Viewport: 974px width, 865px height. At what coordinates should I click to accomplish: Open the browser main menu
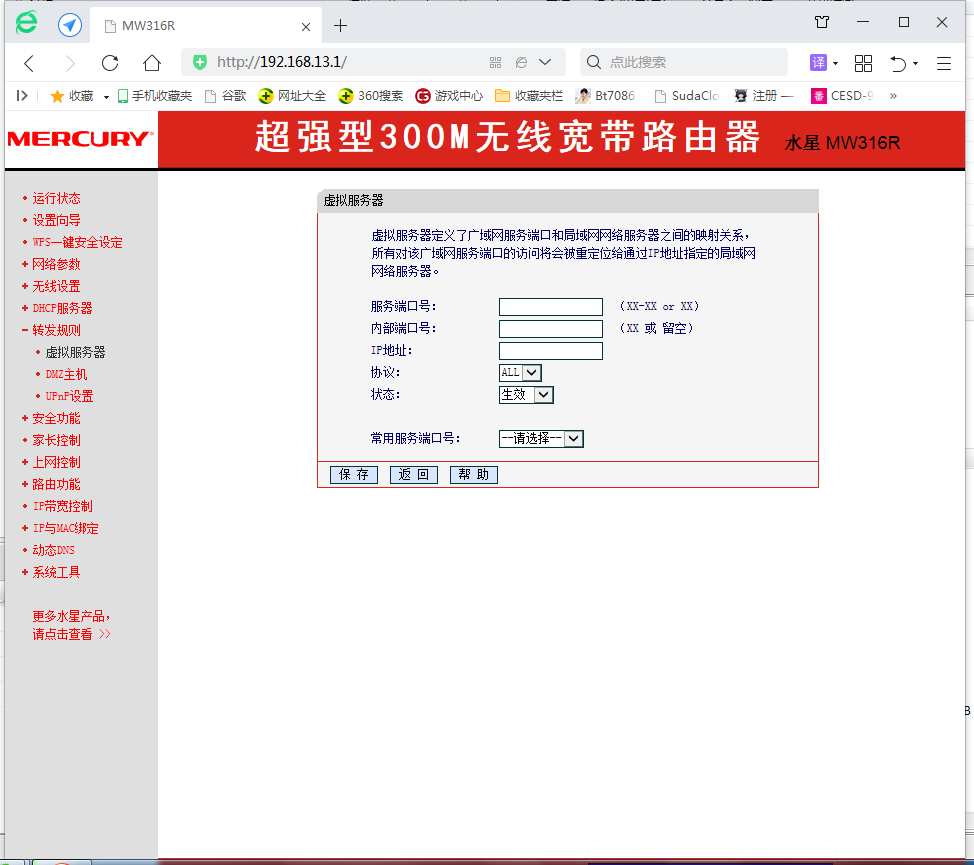point(944,63)
